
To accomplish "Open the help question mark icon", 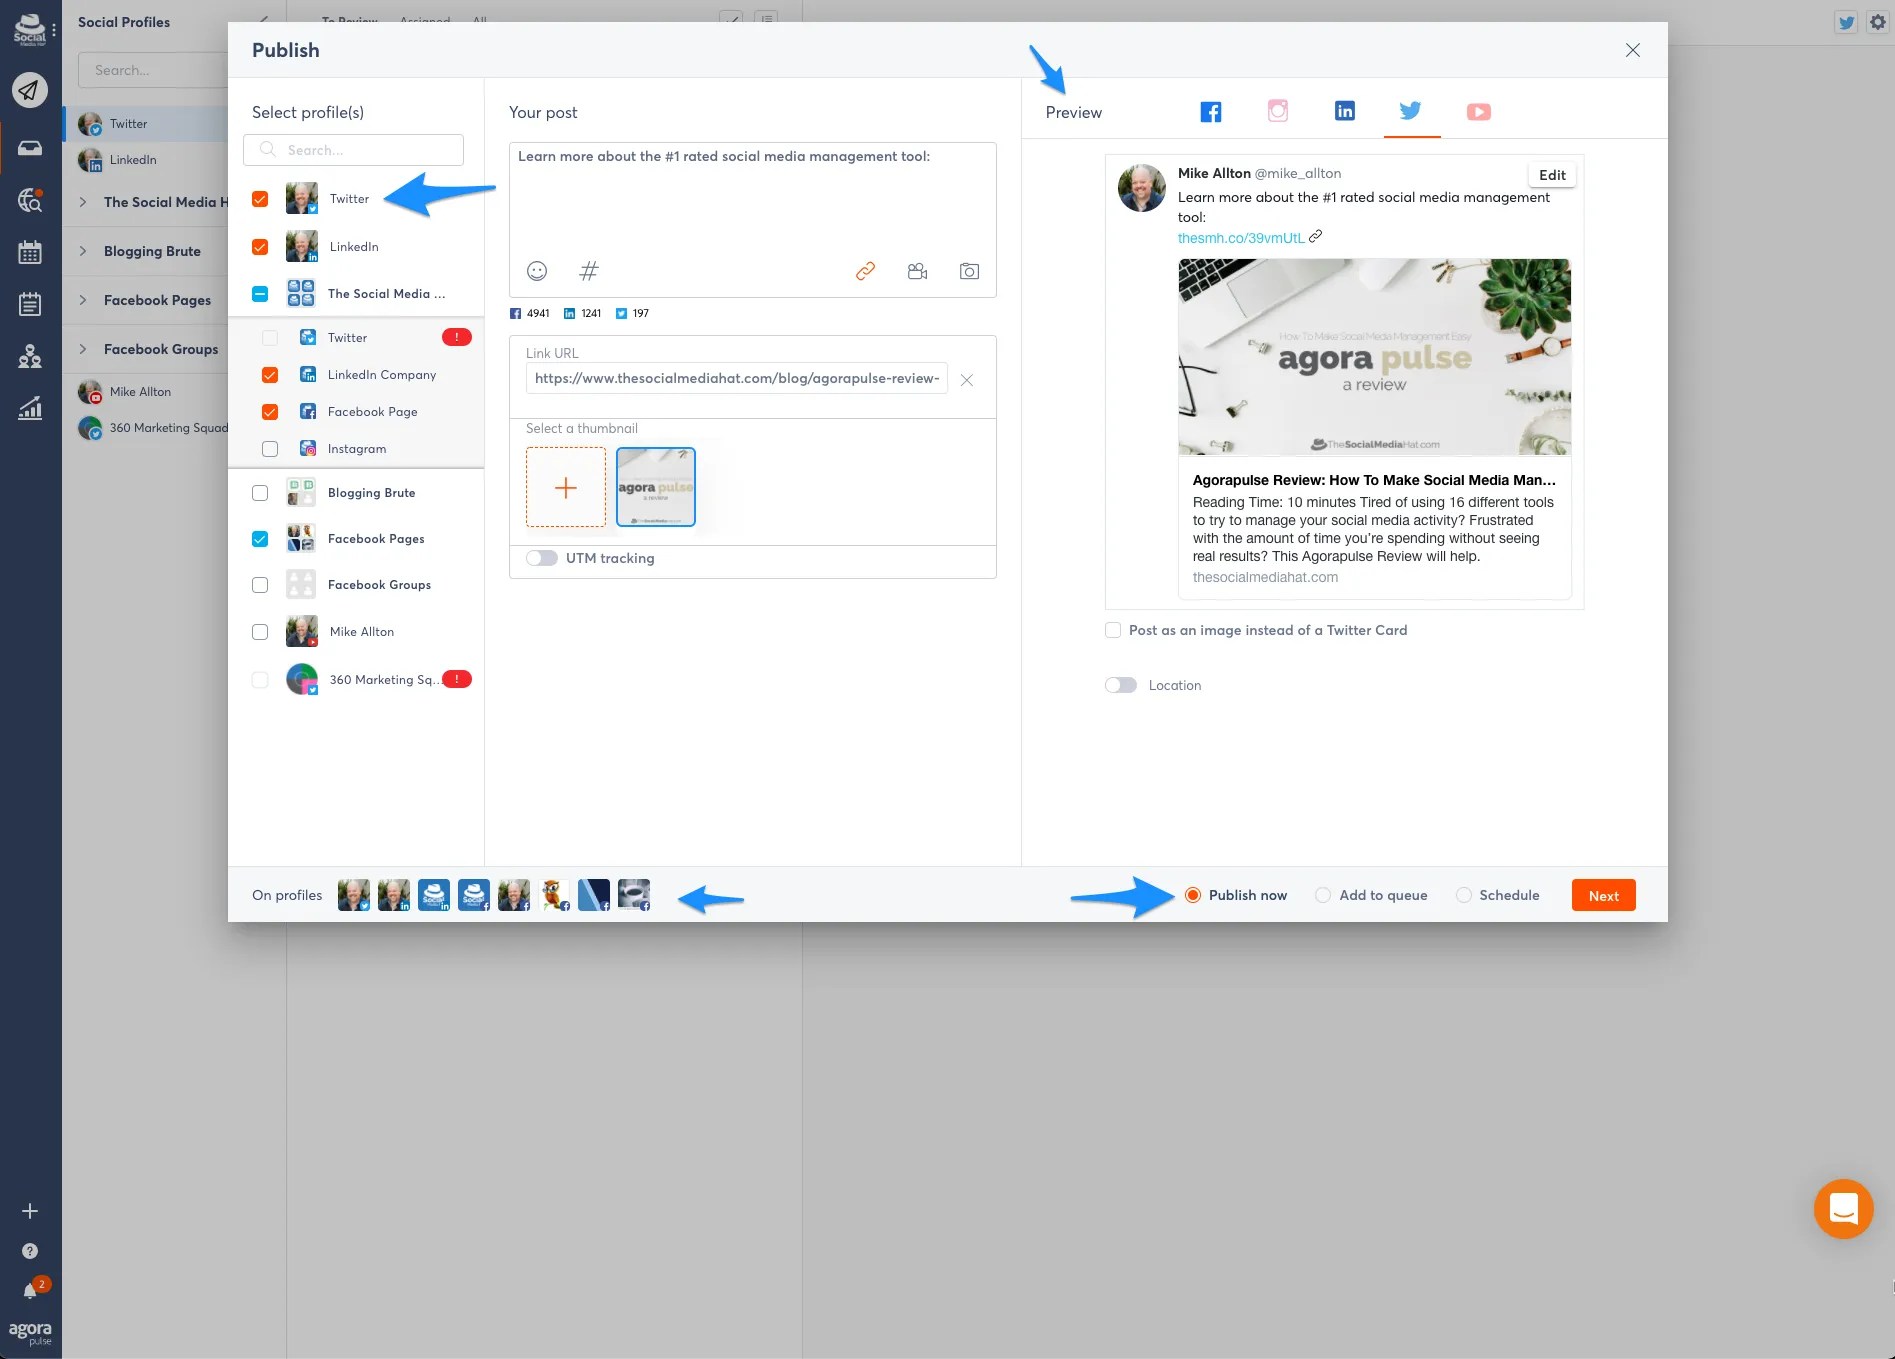I will (x=30, y=1251).
